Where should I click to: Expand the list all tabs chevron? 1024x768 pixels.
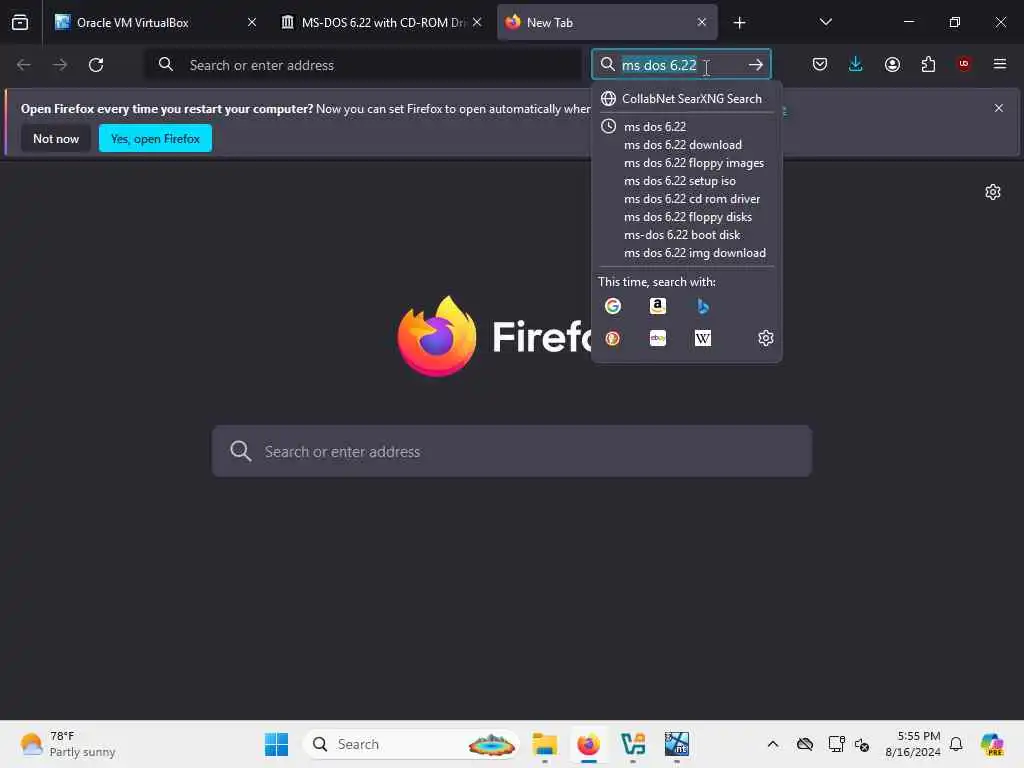pyautogui.click(x=825, y=22)
